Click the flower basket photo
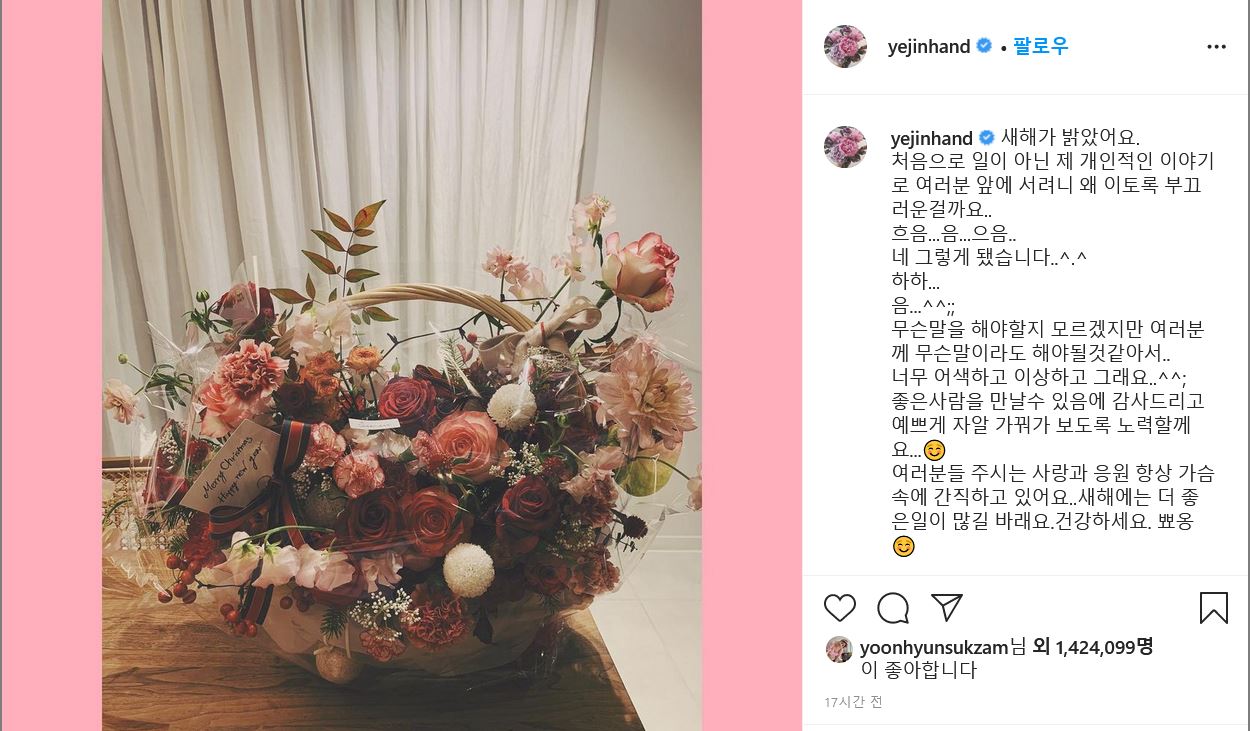The image size is (1250, 731). 402,365
